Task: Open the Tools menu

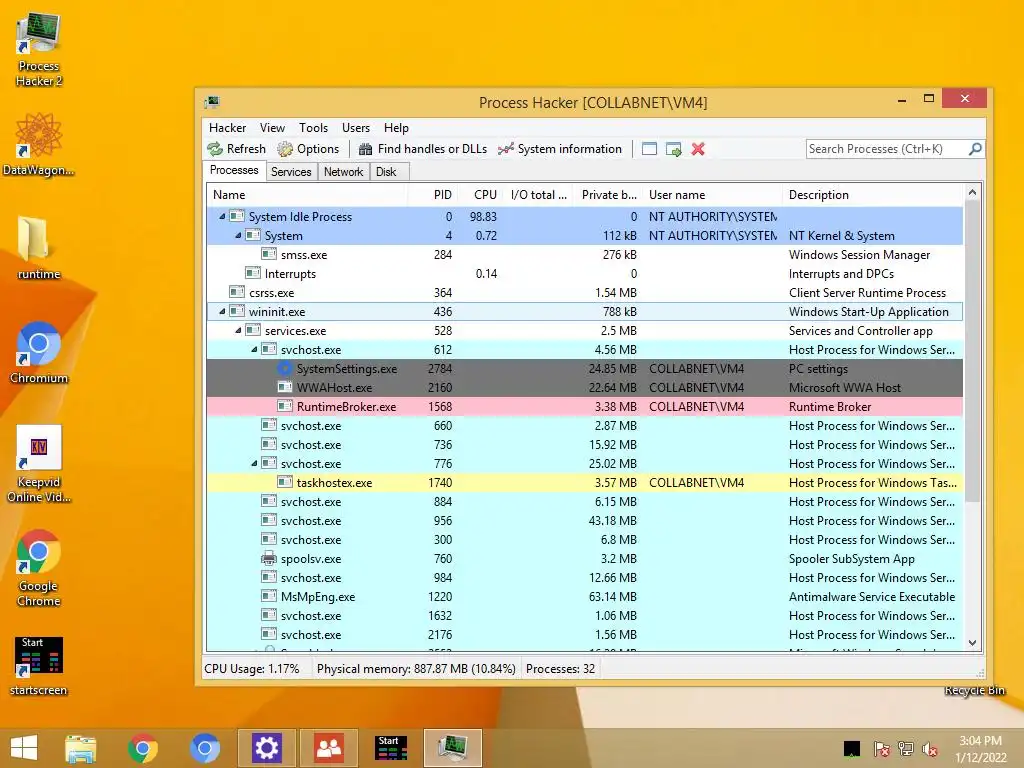Action: tap(313, 128)
